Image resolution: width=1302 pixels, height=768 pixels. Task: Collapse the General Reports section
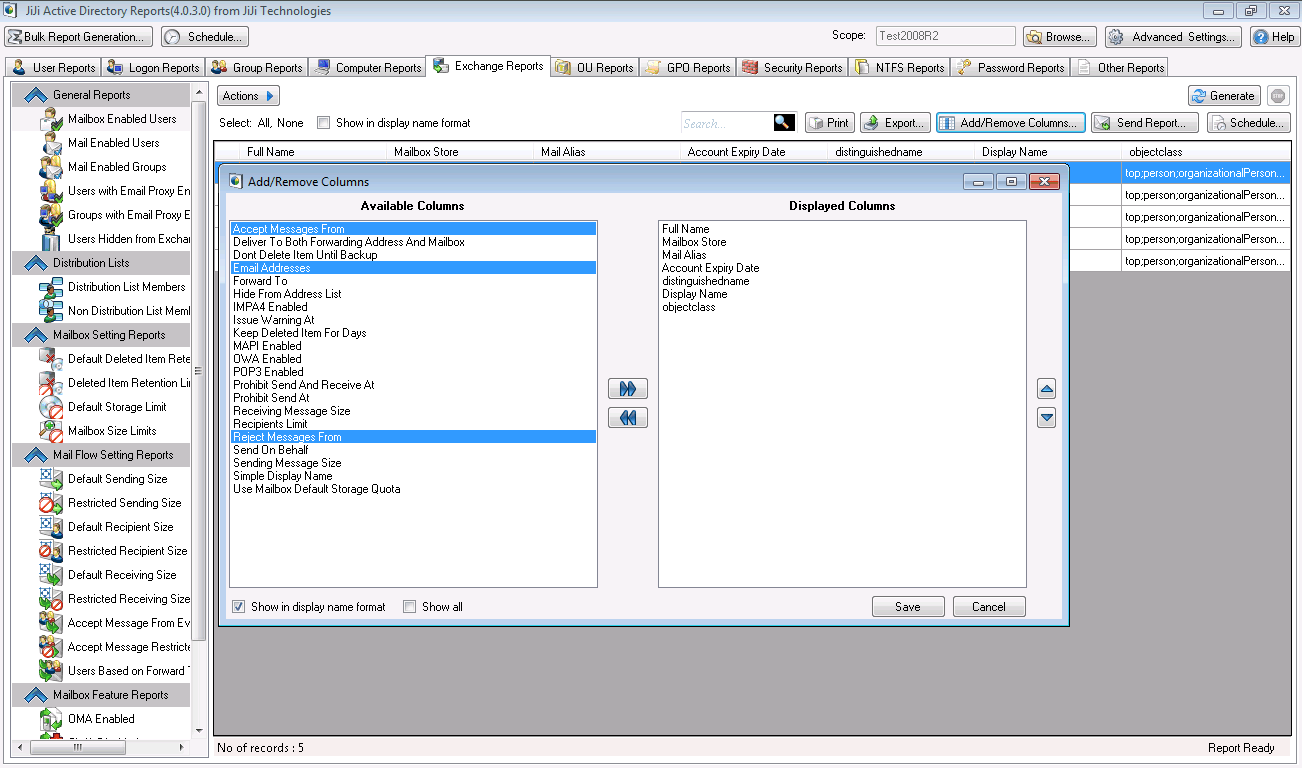(36, 95)
